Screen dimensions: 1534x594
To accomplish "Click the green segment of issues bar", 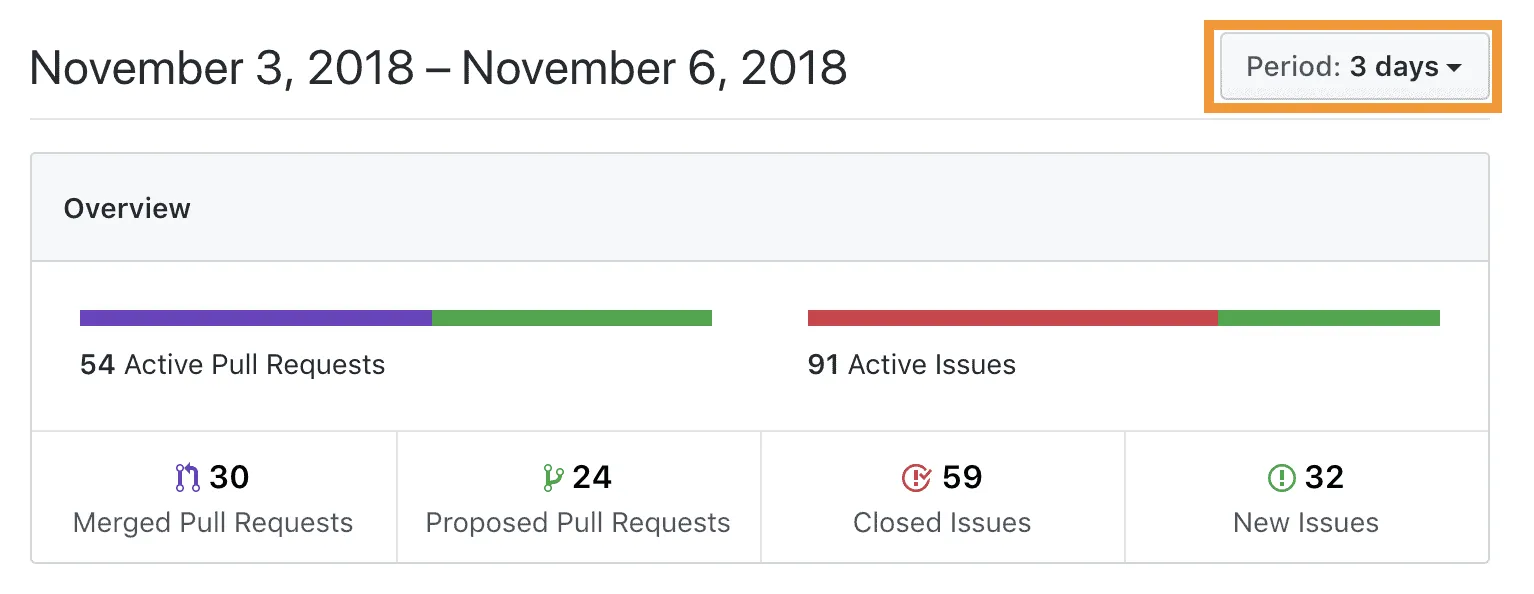I will click(x=1329, y=318).
